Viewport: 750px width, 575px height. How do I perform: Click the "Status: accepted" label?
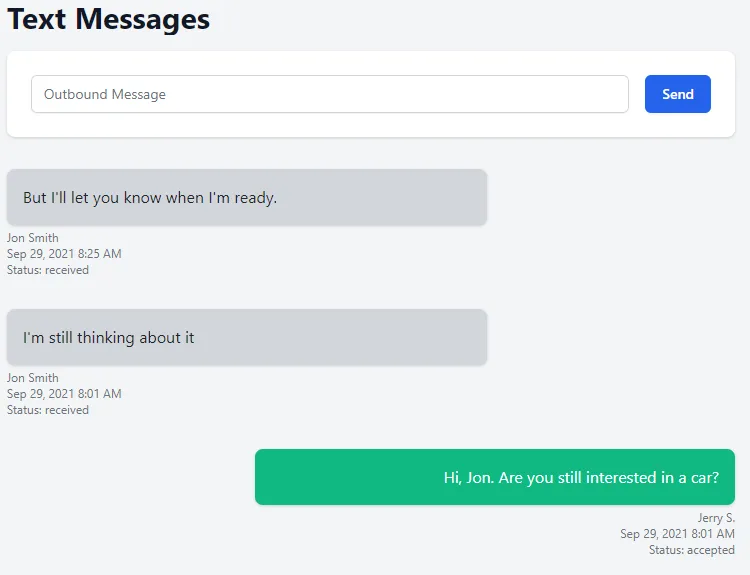point(691,550)
